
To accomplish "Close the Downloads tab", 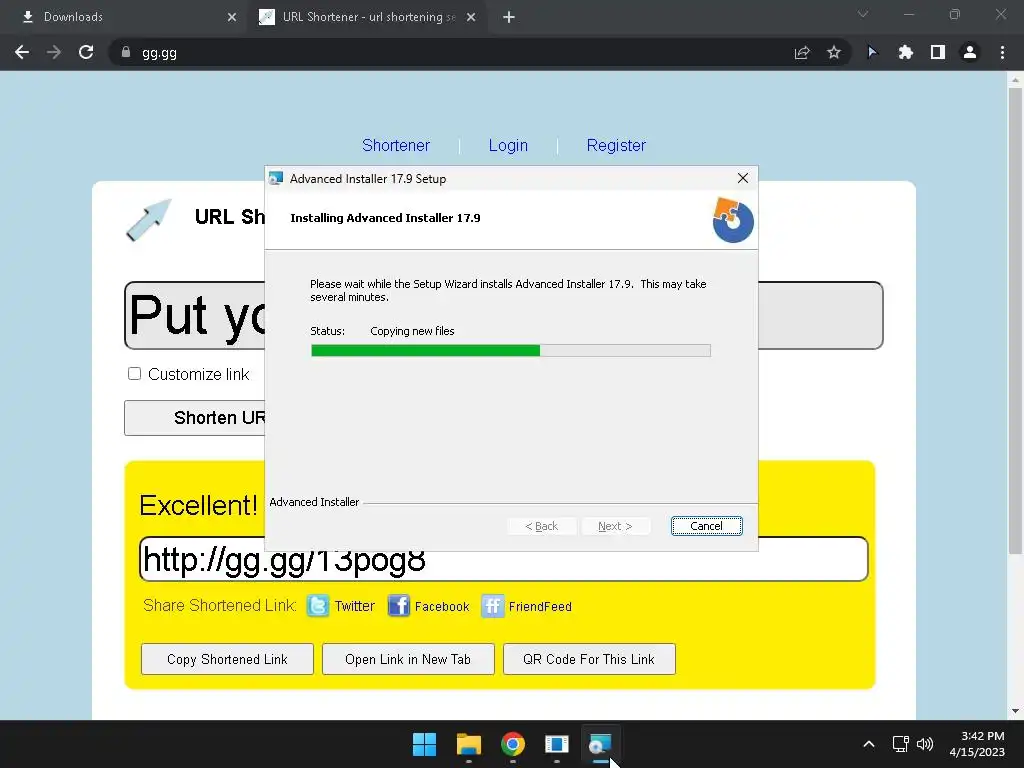I will [x=232, y=17].
